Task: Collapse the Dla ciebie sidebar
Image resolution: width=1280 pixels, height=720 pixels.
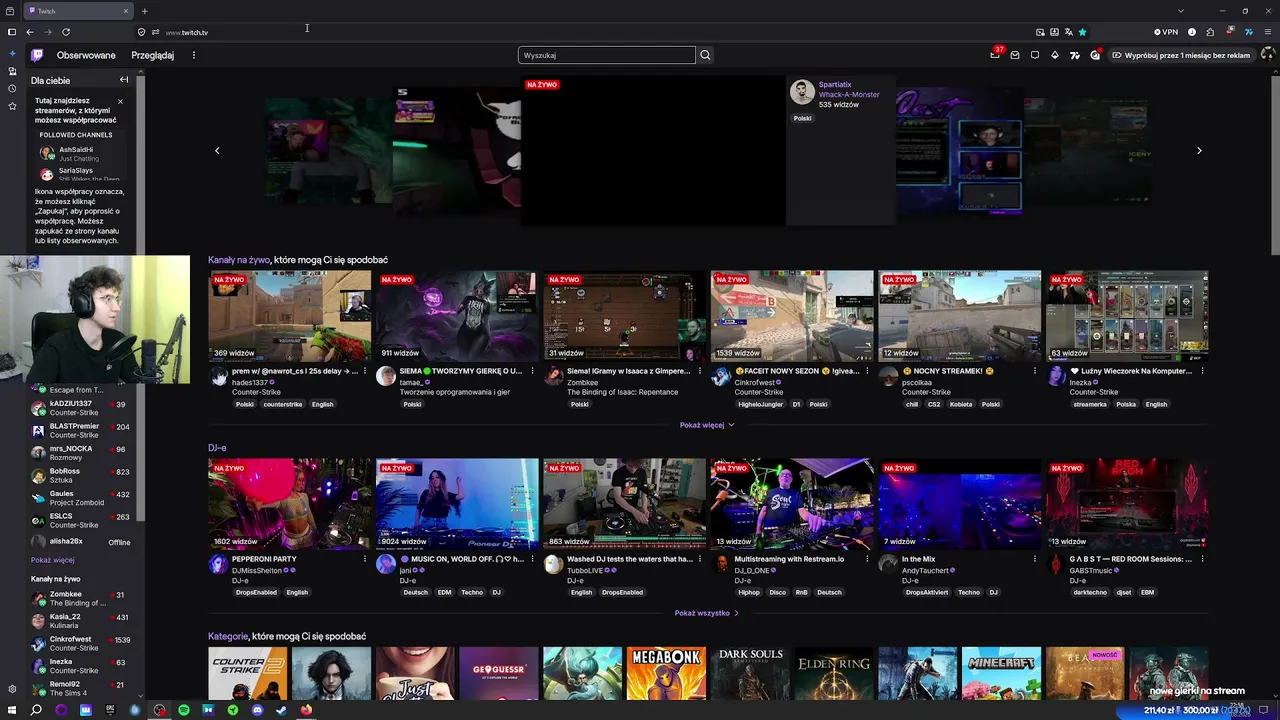Action: (x=124, y=80)
